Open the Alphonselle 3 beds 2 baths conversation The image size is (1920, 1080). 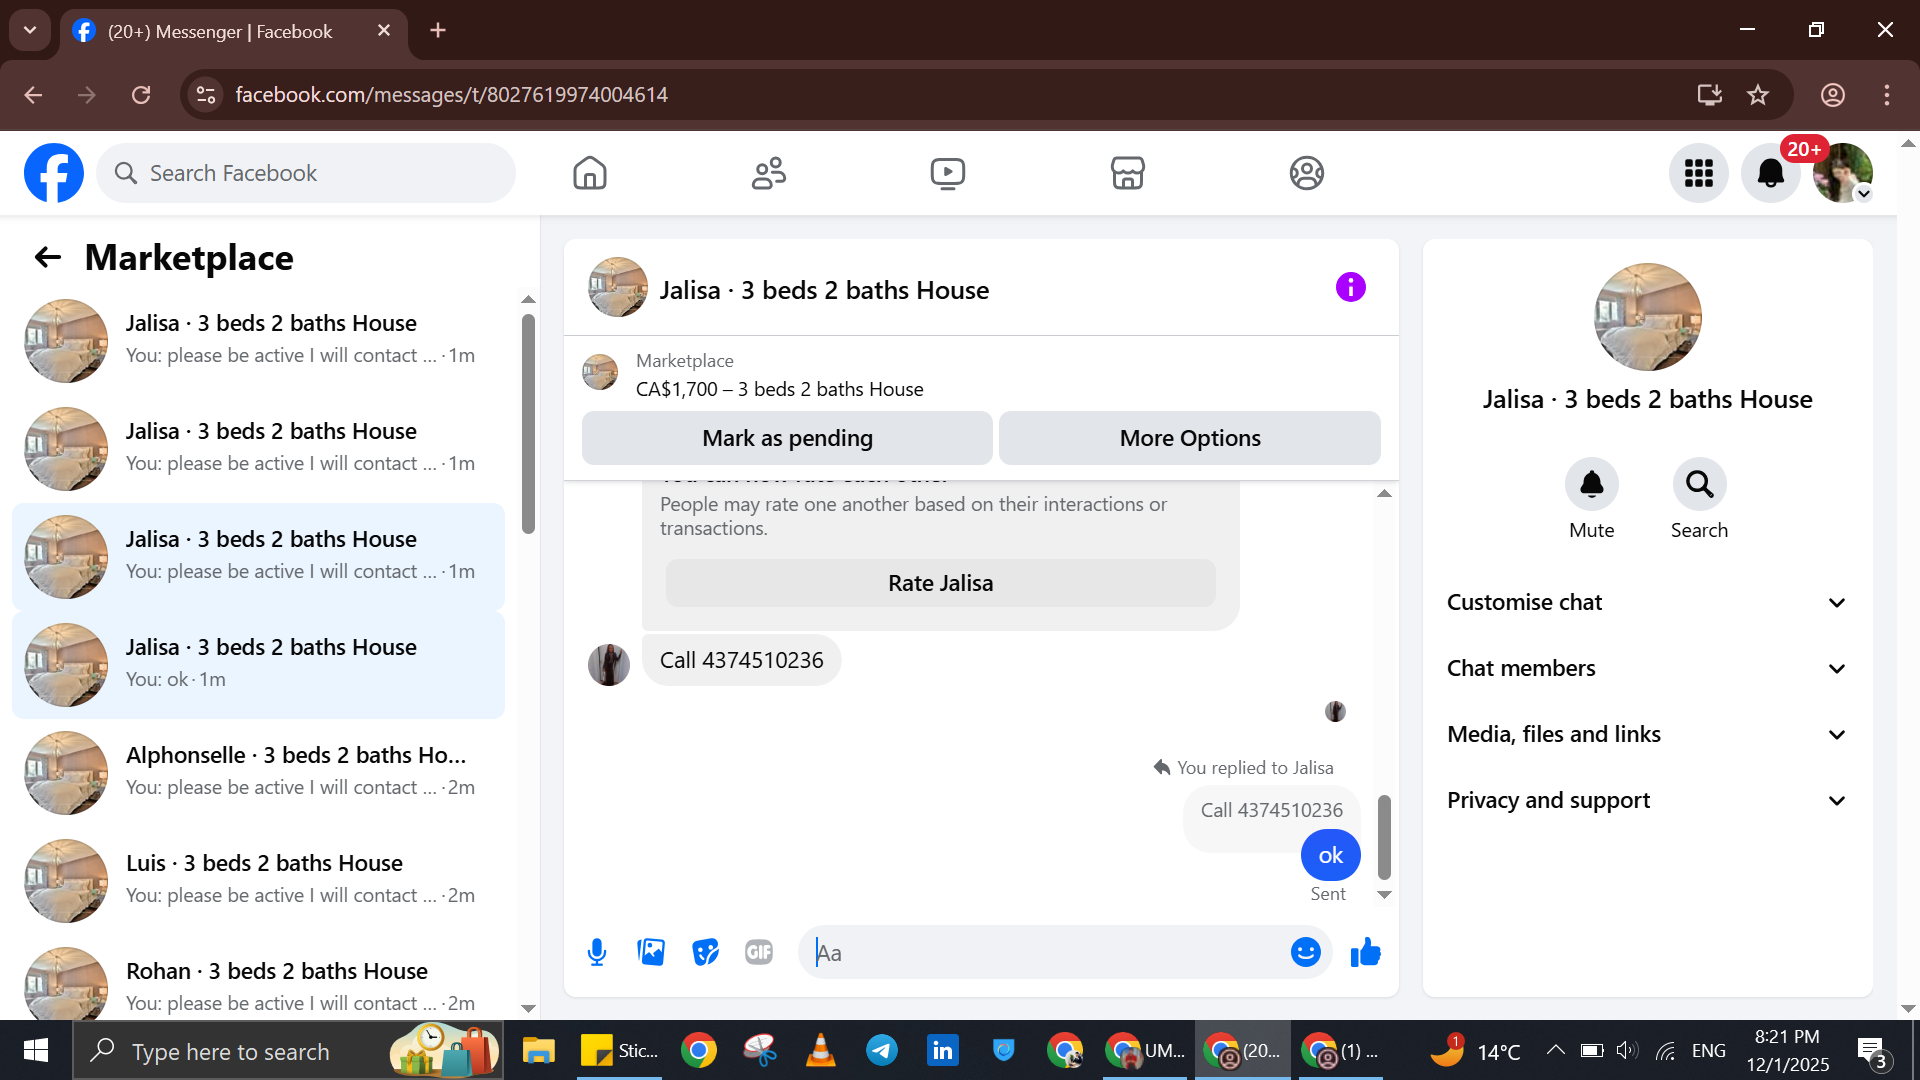pyautogui.click(x=258, y=773)
